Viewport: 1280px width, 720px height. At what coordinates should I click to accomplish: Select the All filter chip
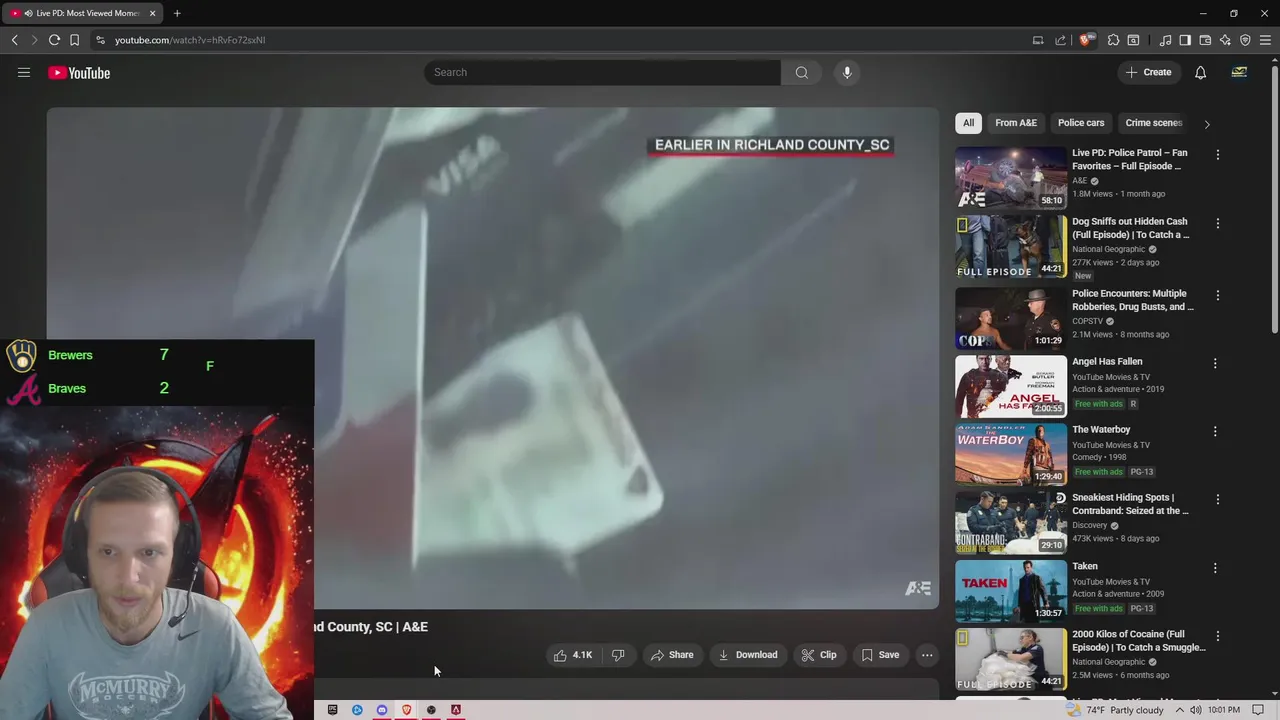pos(968,123)
